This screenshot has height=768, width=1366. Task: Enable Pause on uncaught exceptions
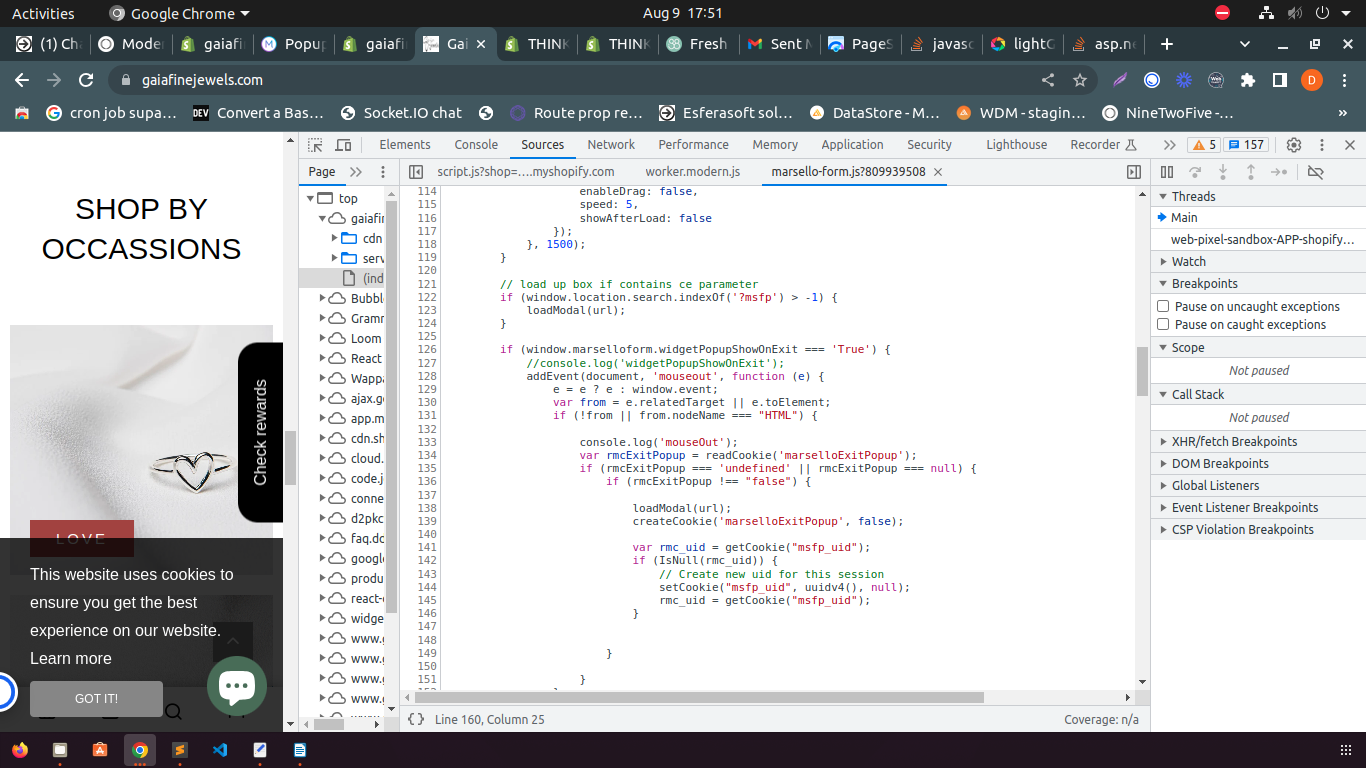[x=1163, y=307]
